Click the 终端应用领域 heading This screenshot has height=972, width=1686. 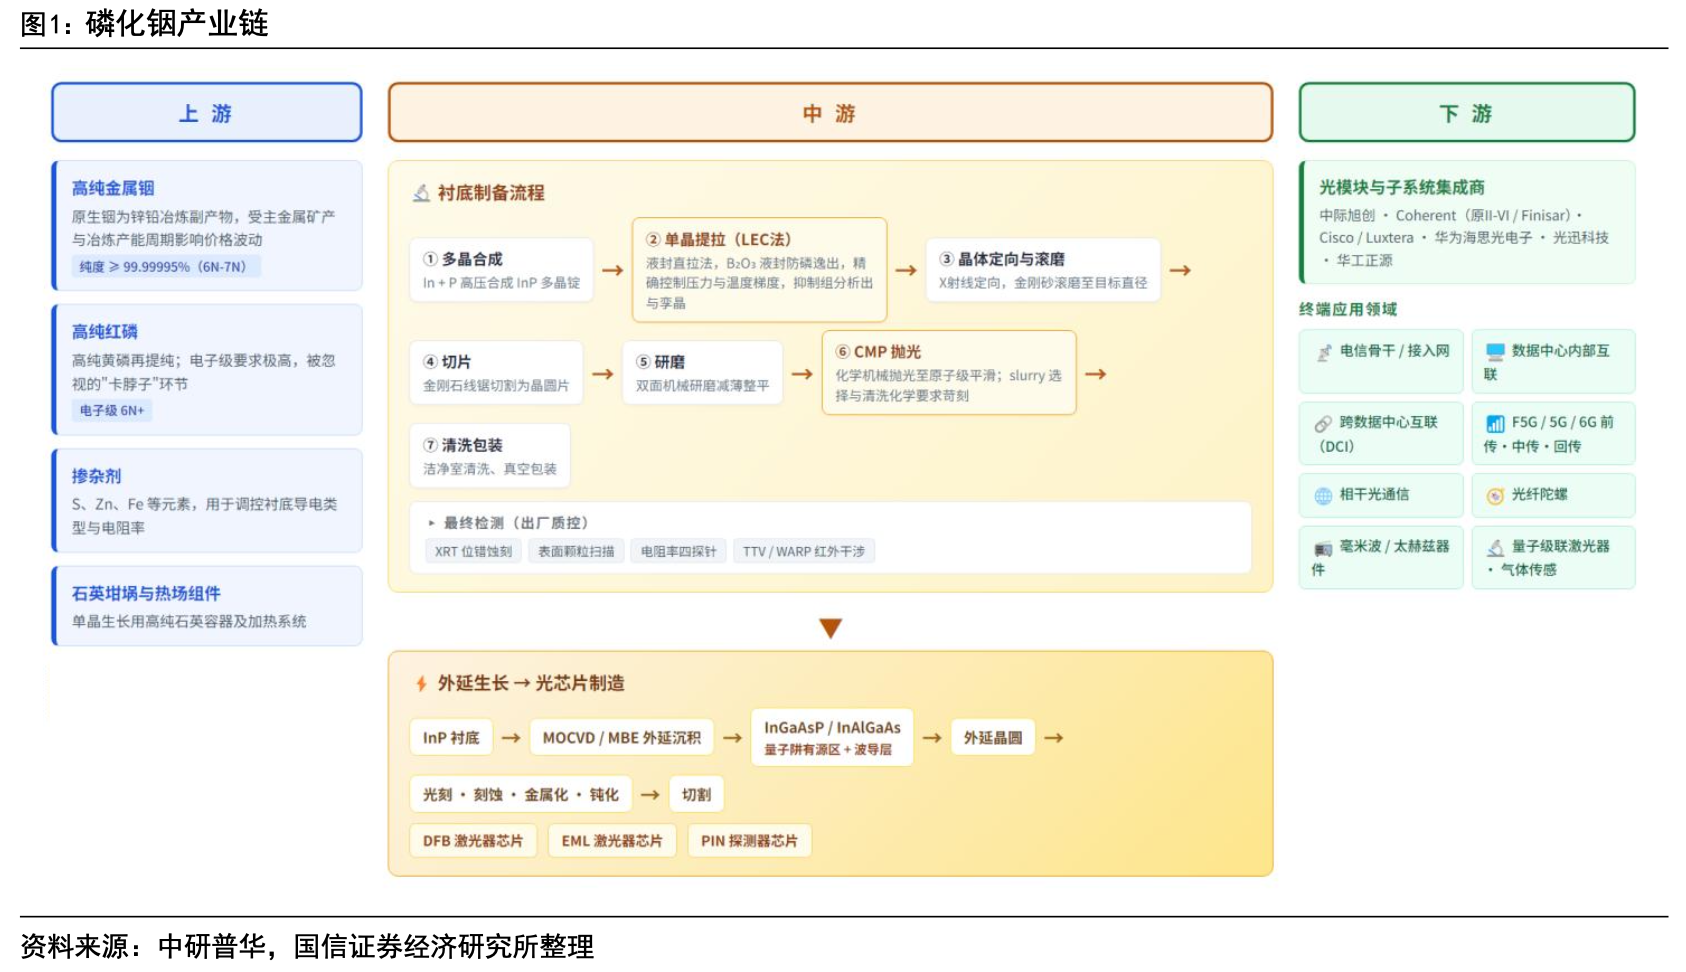(x=1348, y=310)
